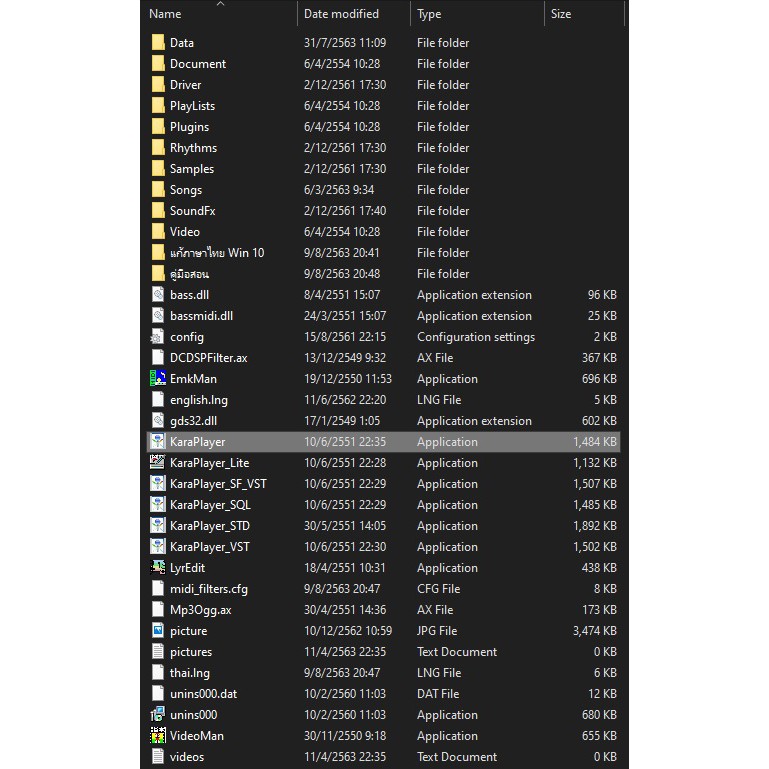Select the picture JPG file icon

[x=158, y=631]
